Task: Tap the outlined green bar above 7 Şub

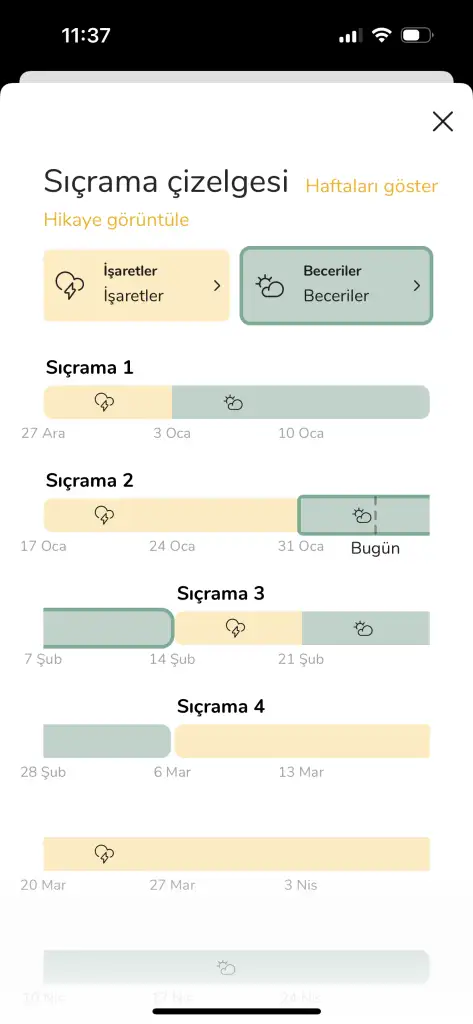Action: [x=108, y=628]
